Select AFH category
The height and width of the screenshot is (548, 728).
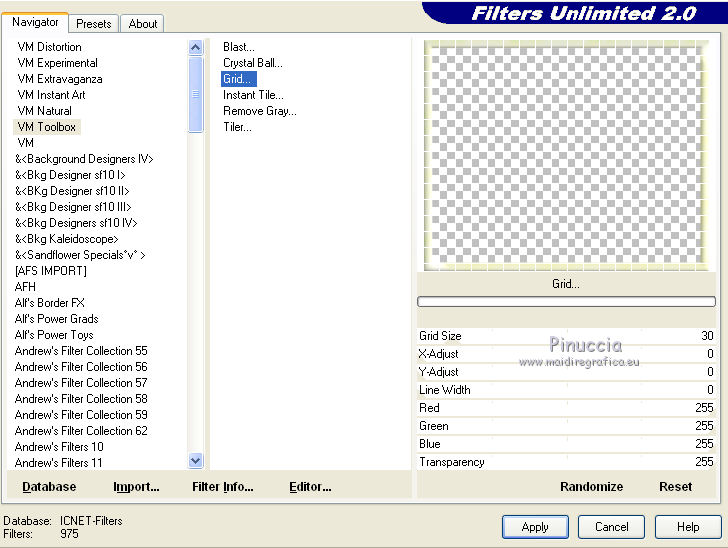(x=25, y=287)
